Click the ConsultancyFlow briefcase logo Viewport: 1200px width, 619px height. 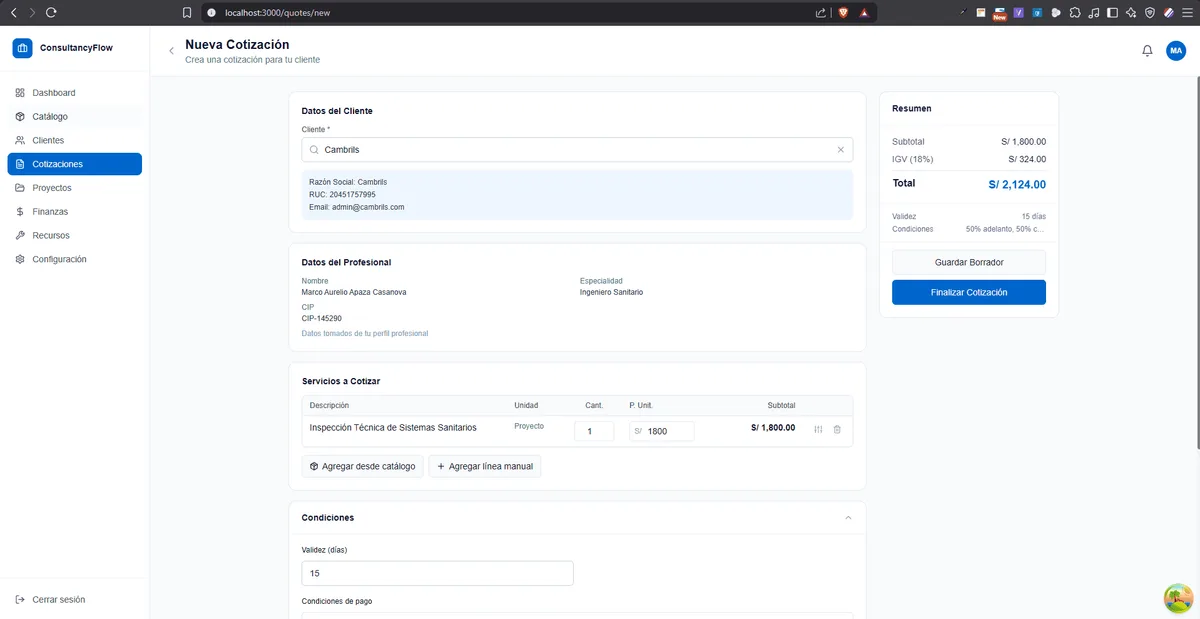click(x=22, y=48)
